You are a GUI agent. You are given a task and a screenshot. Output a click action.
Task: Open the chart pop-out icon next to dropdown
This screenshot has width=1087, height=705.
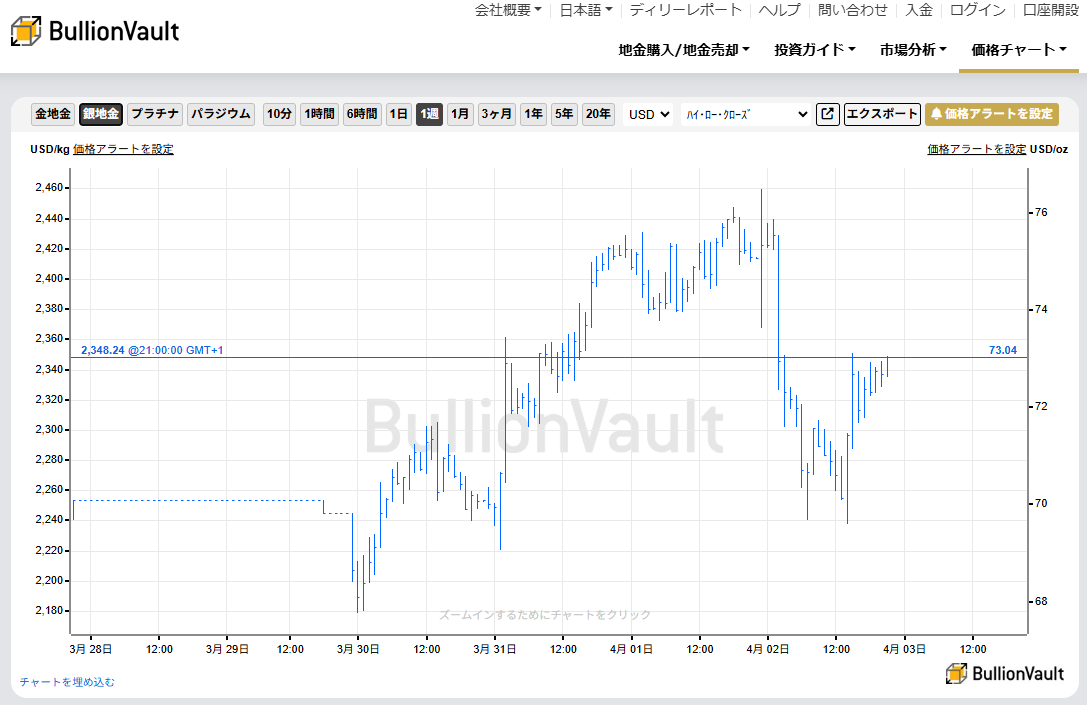(x=828, y=114)
